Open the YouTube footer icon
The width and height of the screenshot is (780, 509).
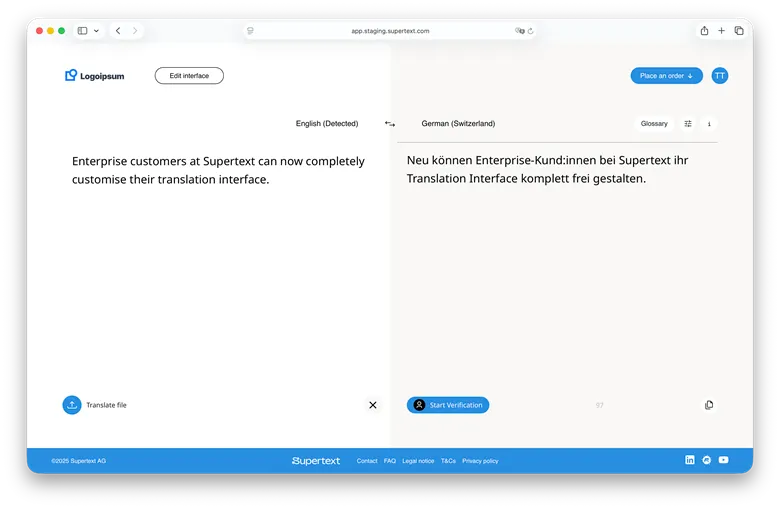tap(723, 460)
